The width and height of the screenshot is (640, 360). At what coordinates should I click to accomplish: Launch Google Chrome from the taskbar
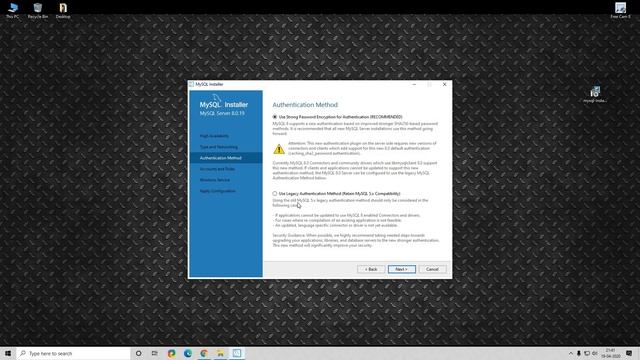pyautogui.click(x=204, y=353)
